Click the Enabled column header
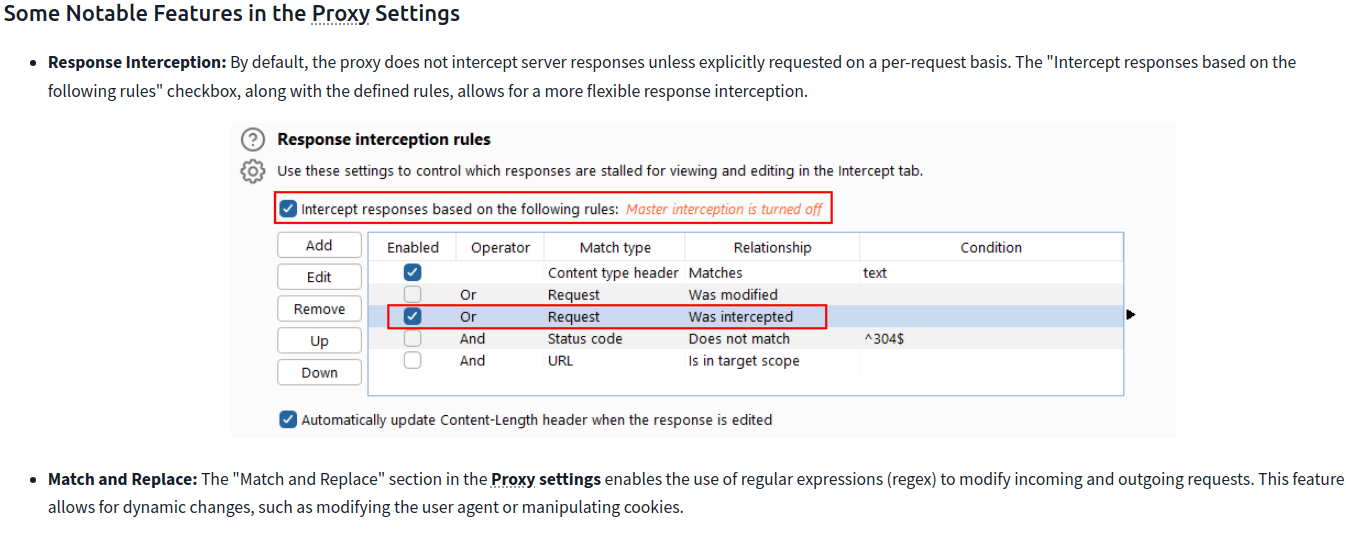 point(413,247)
